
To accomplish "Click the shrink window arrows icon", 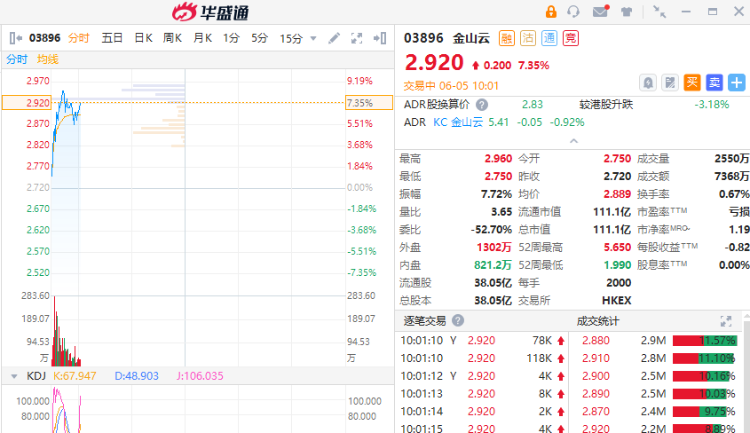I will pyautogui.click(x=660, y=12).
